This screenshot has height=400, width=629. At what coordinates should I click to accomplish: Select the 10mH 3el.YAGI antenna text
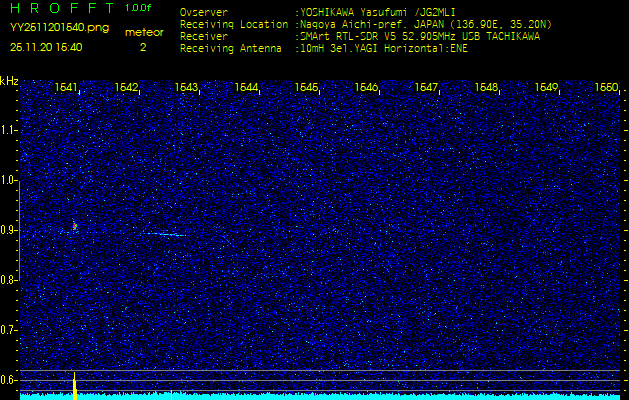pyautogui.click(x=381, y=49)
